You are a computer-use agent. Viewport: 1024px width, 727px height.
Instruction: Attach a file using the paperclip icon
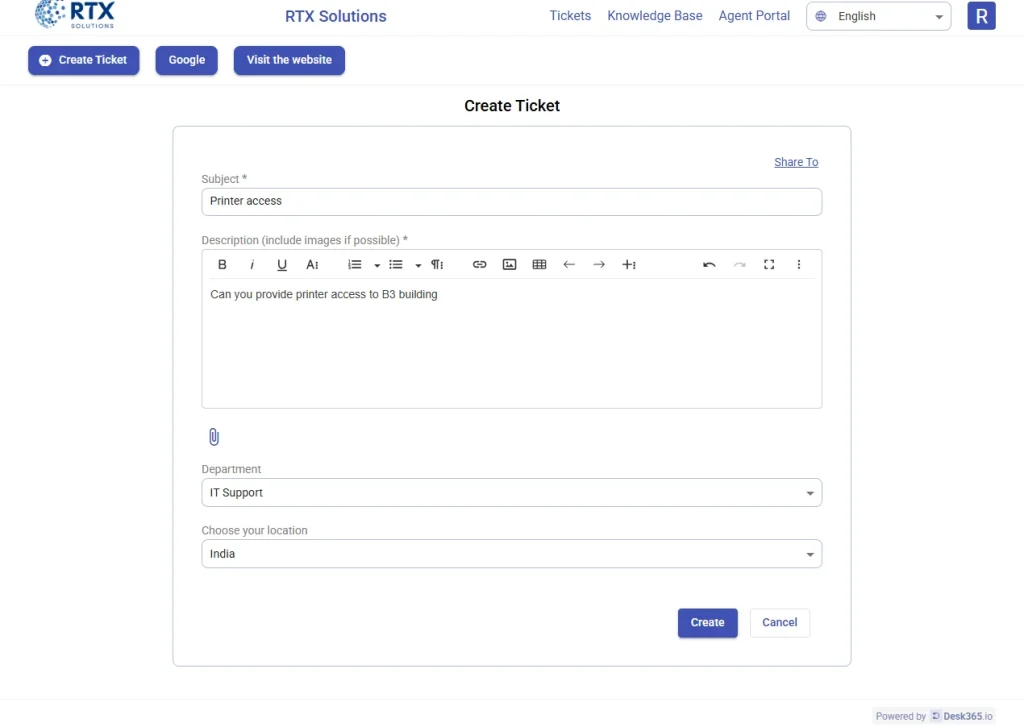coord(213,436)
